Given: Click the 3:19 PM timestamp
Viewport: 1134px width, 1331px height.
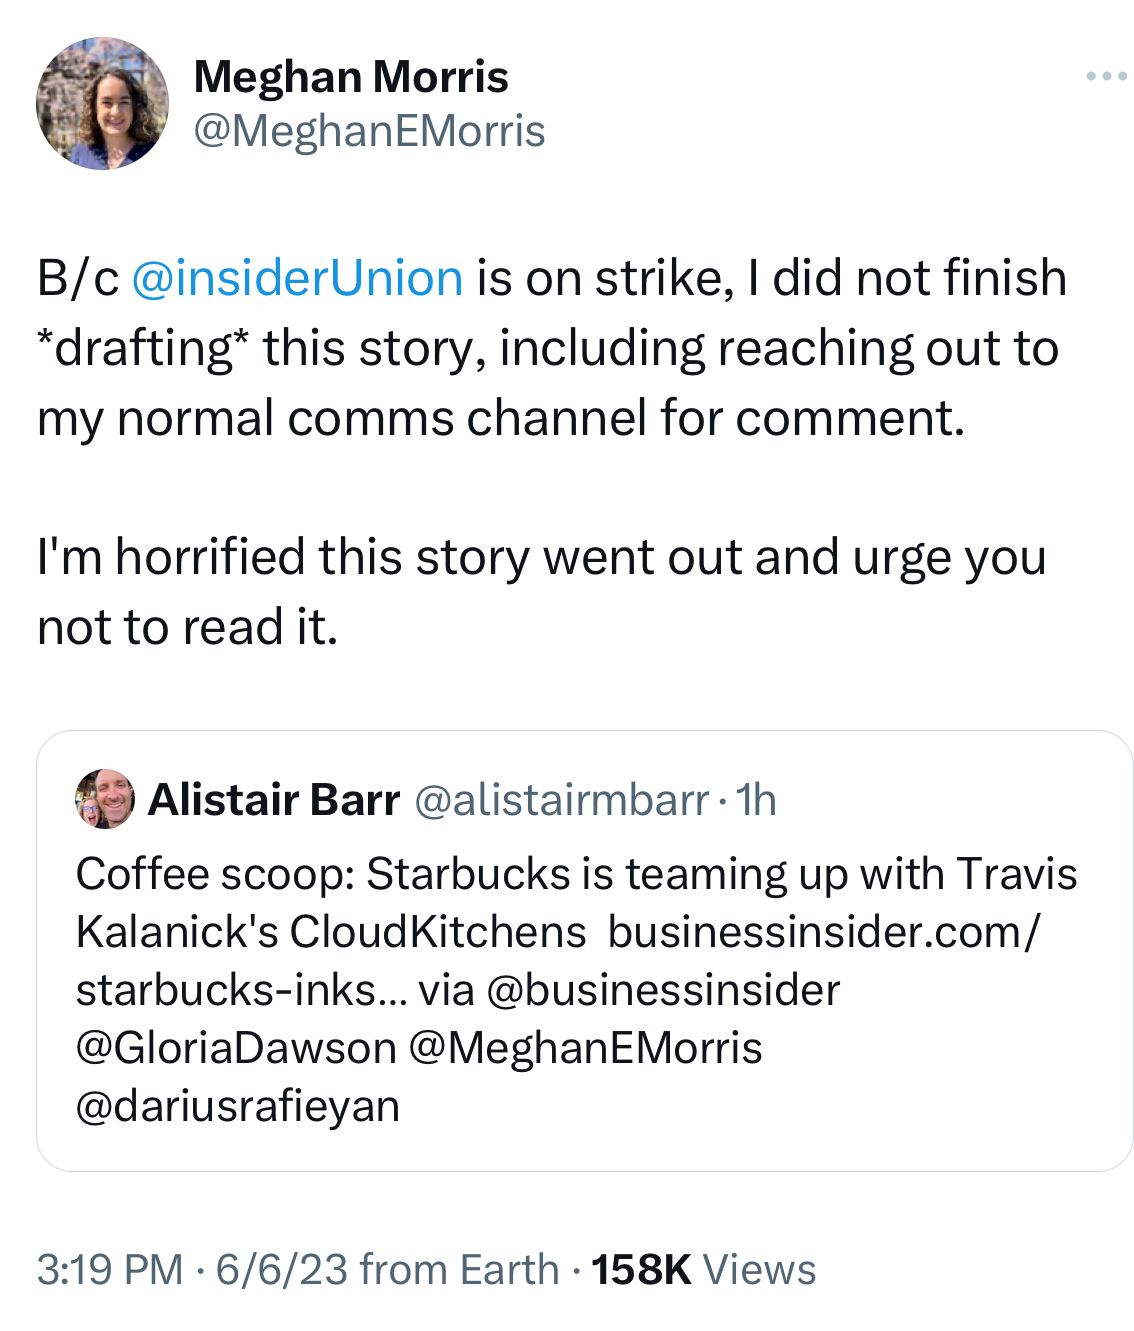Looking at the screenshot, I should [110, 1270].
